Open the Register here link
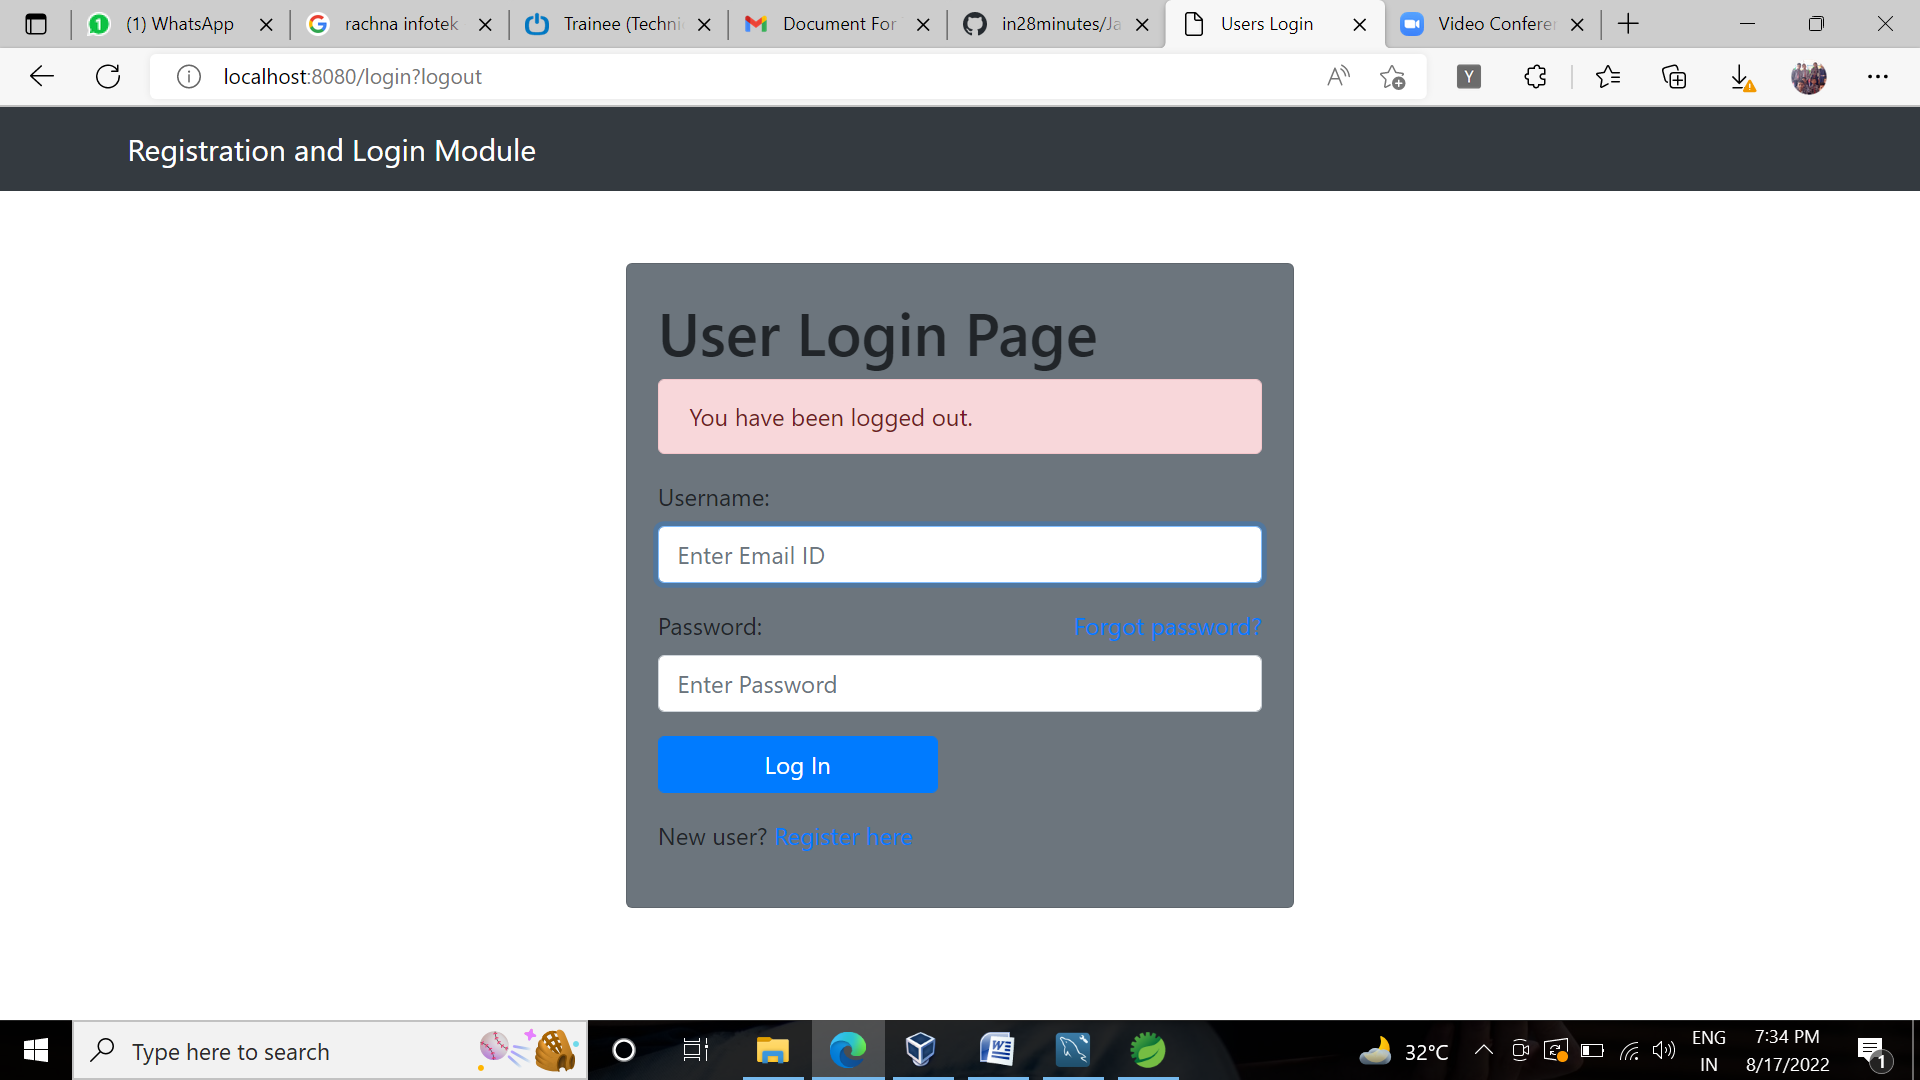 [x=843, y=837]
